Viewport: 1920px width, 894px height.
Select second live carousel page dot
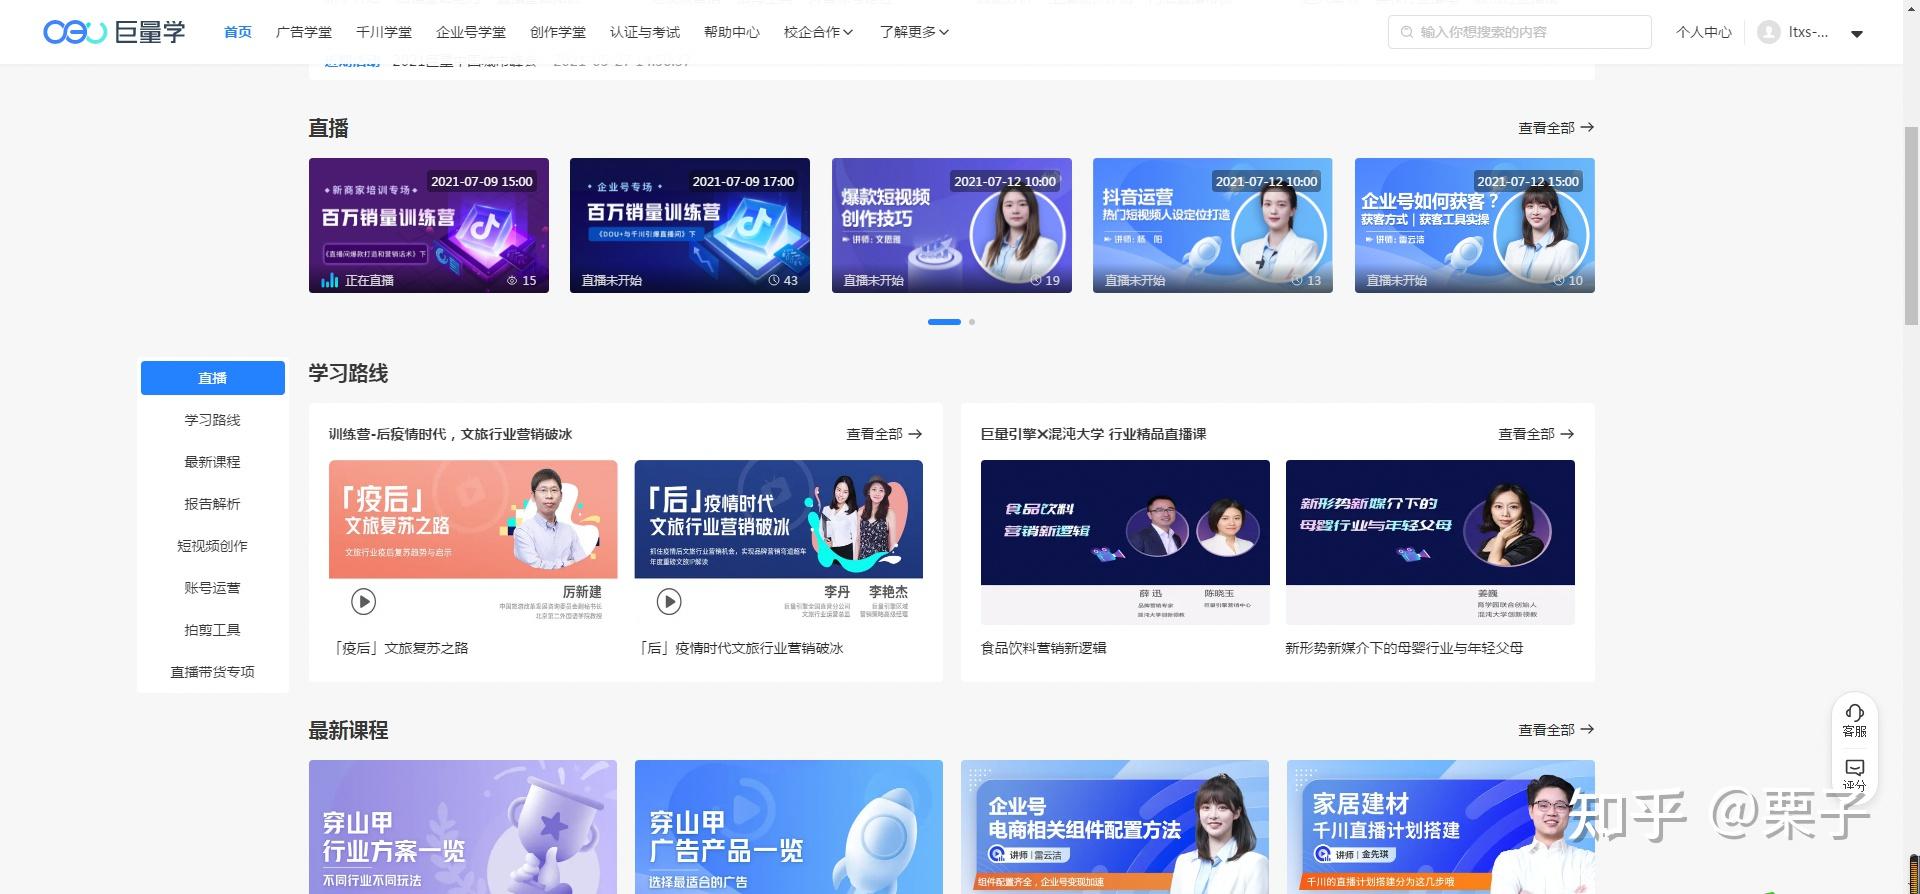coord(972,322)
